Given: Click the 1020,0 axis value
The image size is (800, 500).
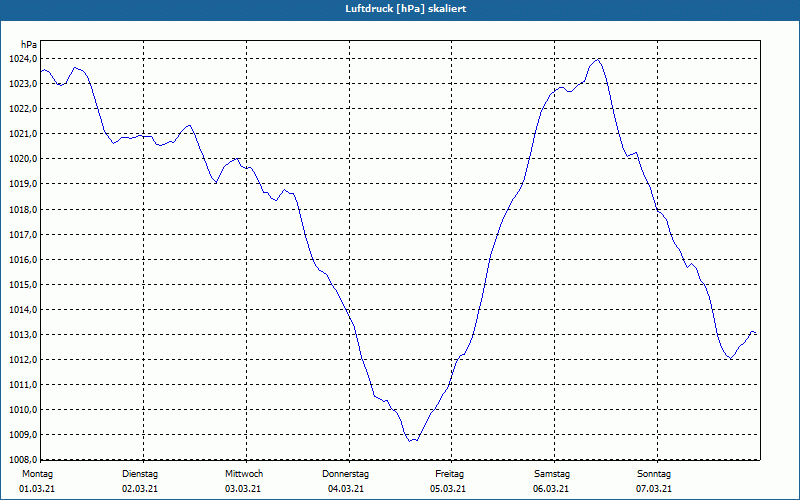Looking at the screenshot, I should pos(23,159).
